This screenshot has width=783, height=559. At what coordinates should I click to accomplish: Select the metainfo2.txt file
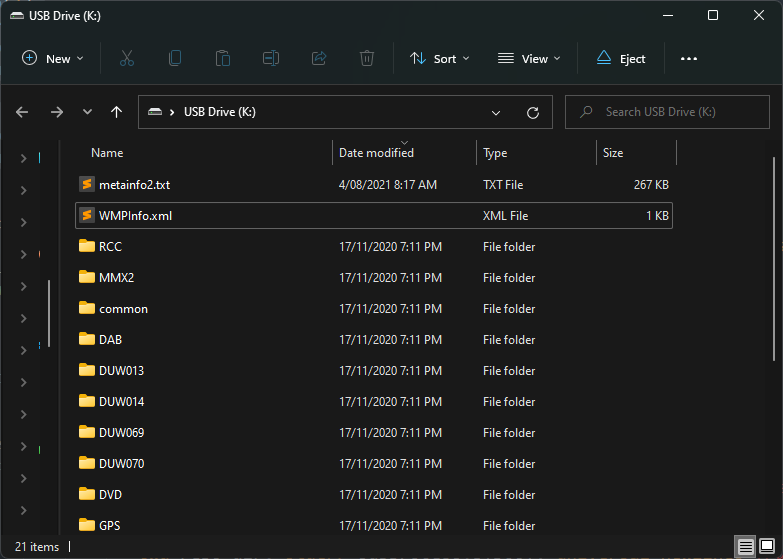[x=134, y=185]
